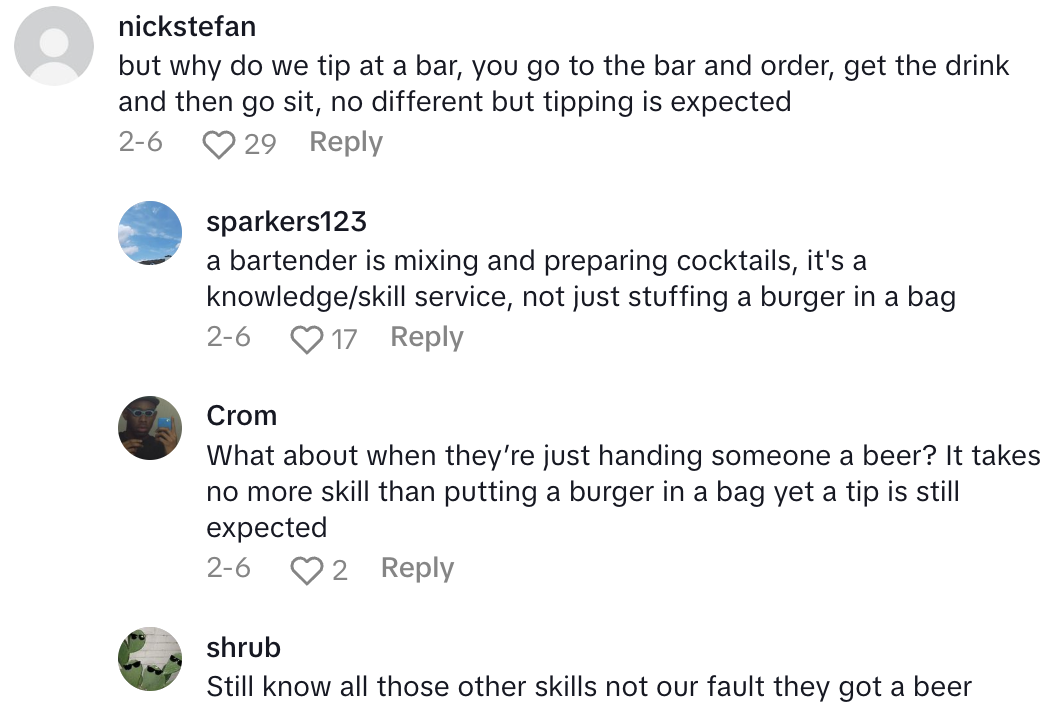The image size is (1052, 712).
Task: Reply to nickstefan's comment
Action: [346, 143]
